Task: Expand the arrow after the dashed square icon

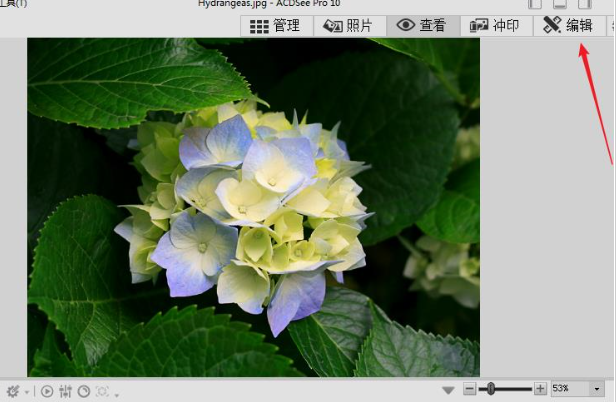Action: tap(117, 395)
